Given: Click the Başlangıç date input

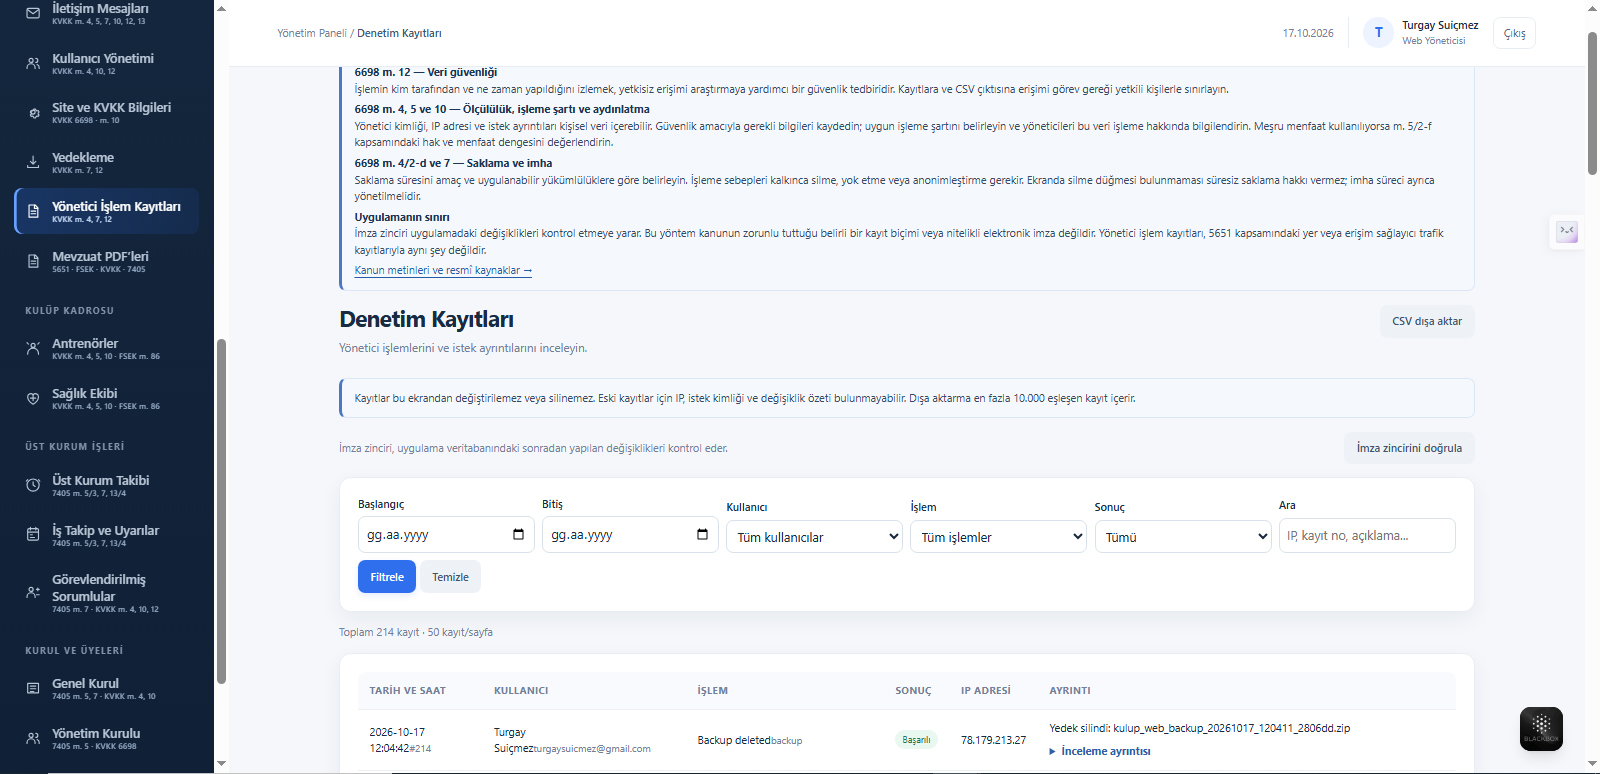Looking at the screenshot, I should pyautogui.click(x=446, y=535).
